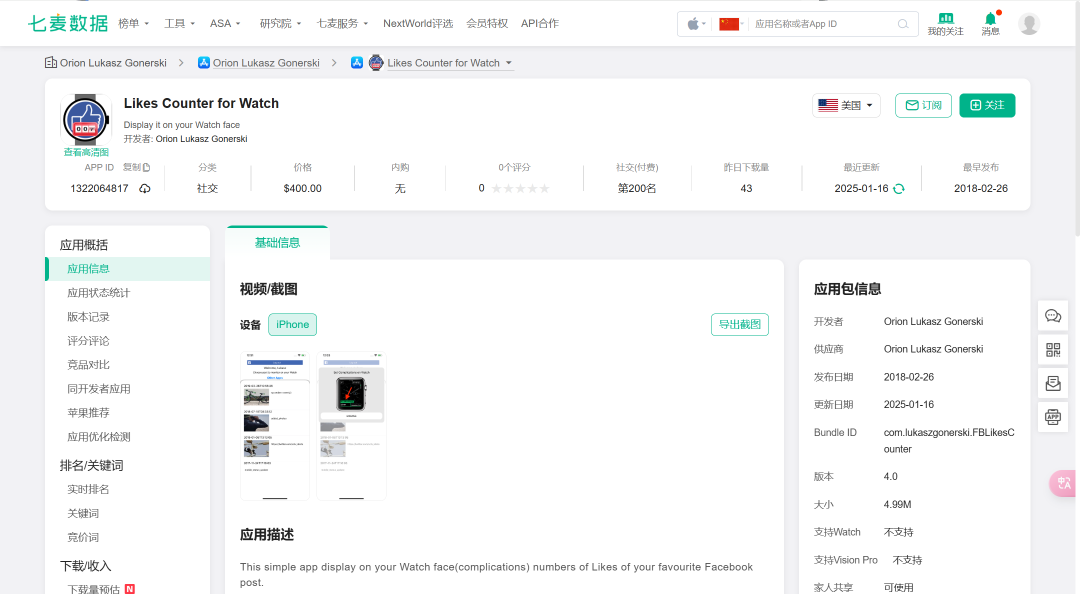The height and width of the screenshot is (594, 1080).
Task: Open the Apple platform selector icon
Action: (696, 24)
